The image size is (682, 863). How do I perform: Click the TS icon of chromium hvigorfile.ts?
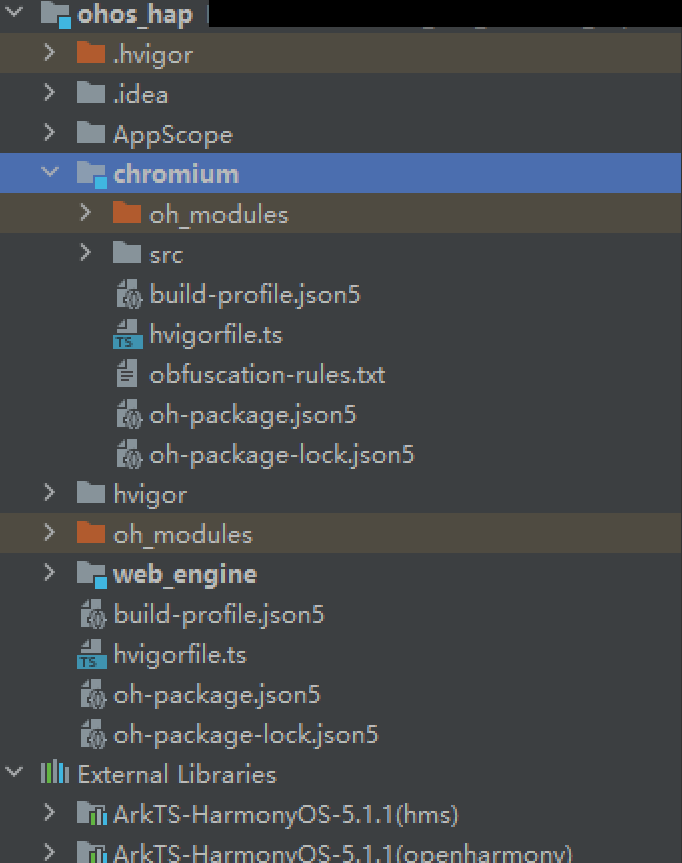[127, 336]
